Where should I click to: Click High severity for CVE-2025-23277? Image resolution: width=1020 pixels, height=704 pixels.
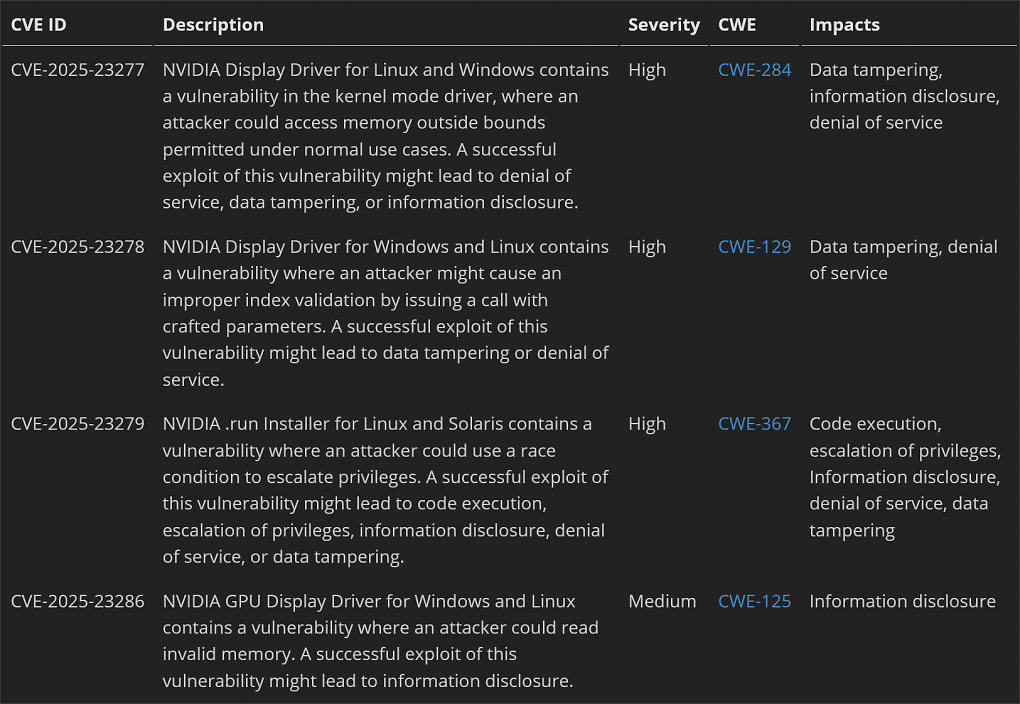click(647, 70)
